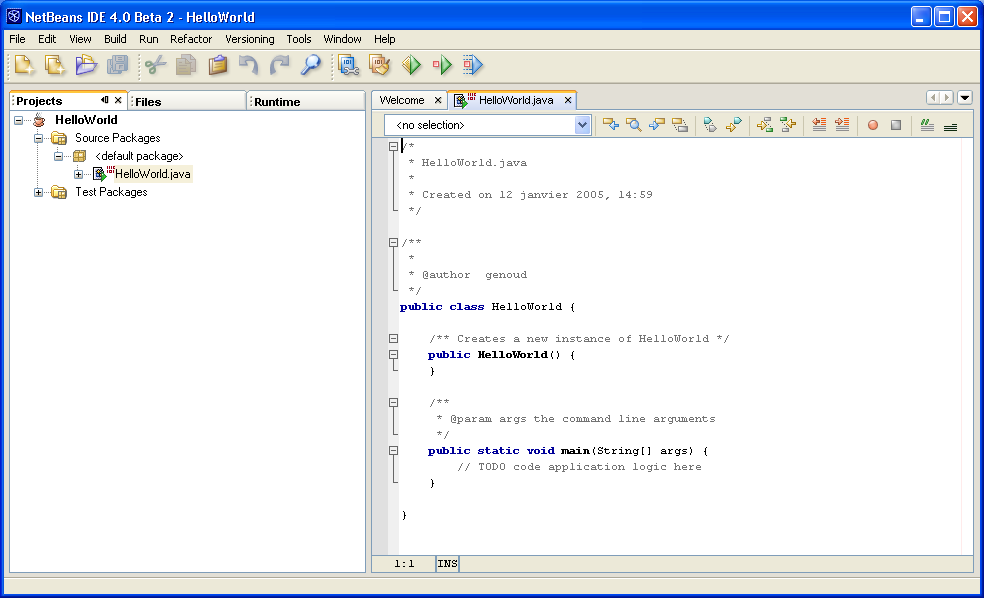Click the 1:1 cursor position in status bar

coord(404,563)
